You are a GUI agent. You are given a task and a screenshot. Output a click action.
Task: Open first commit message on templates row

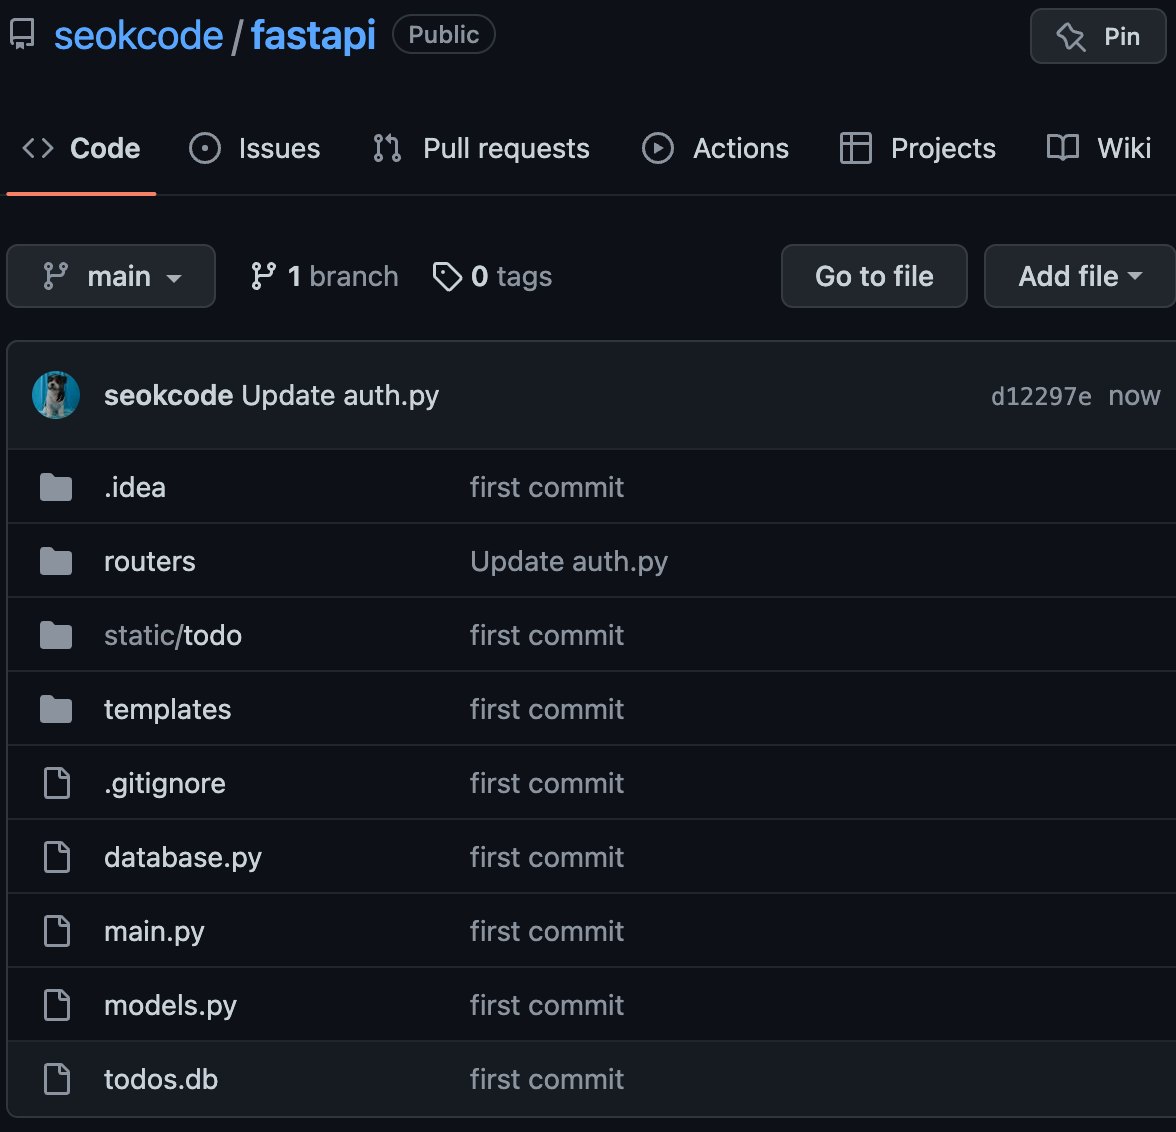point(547,710)
